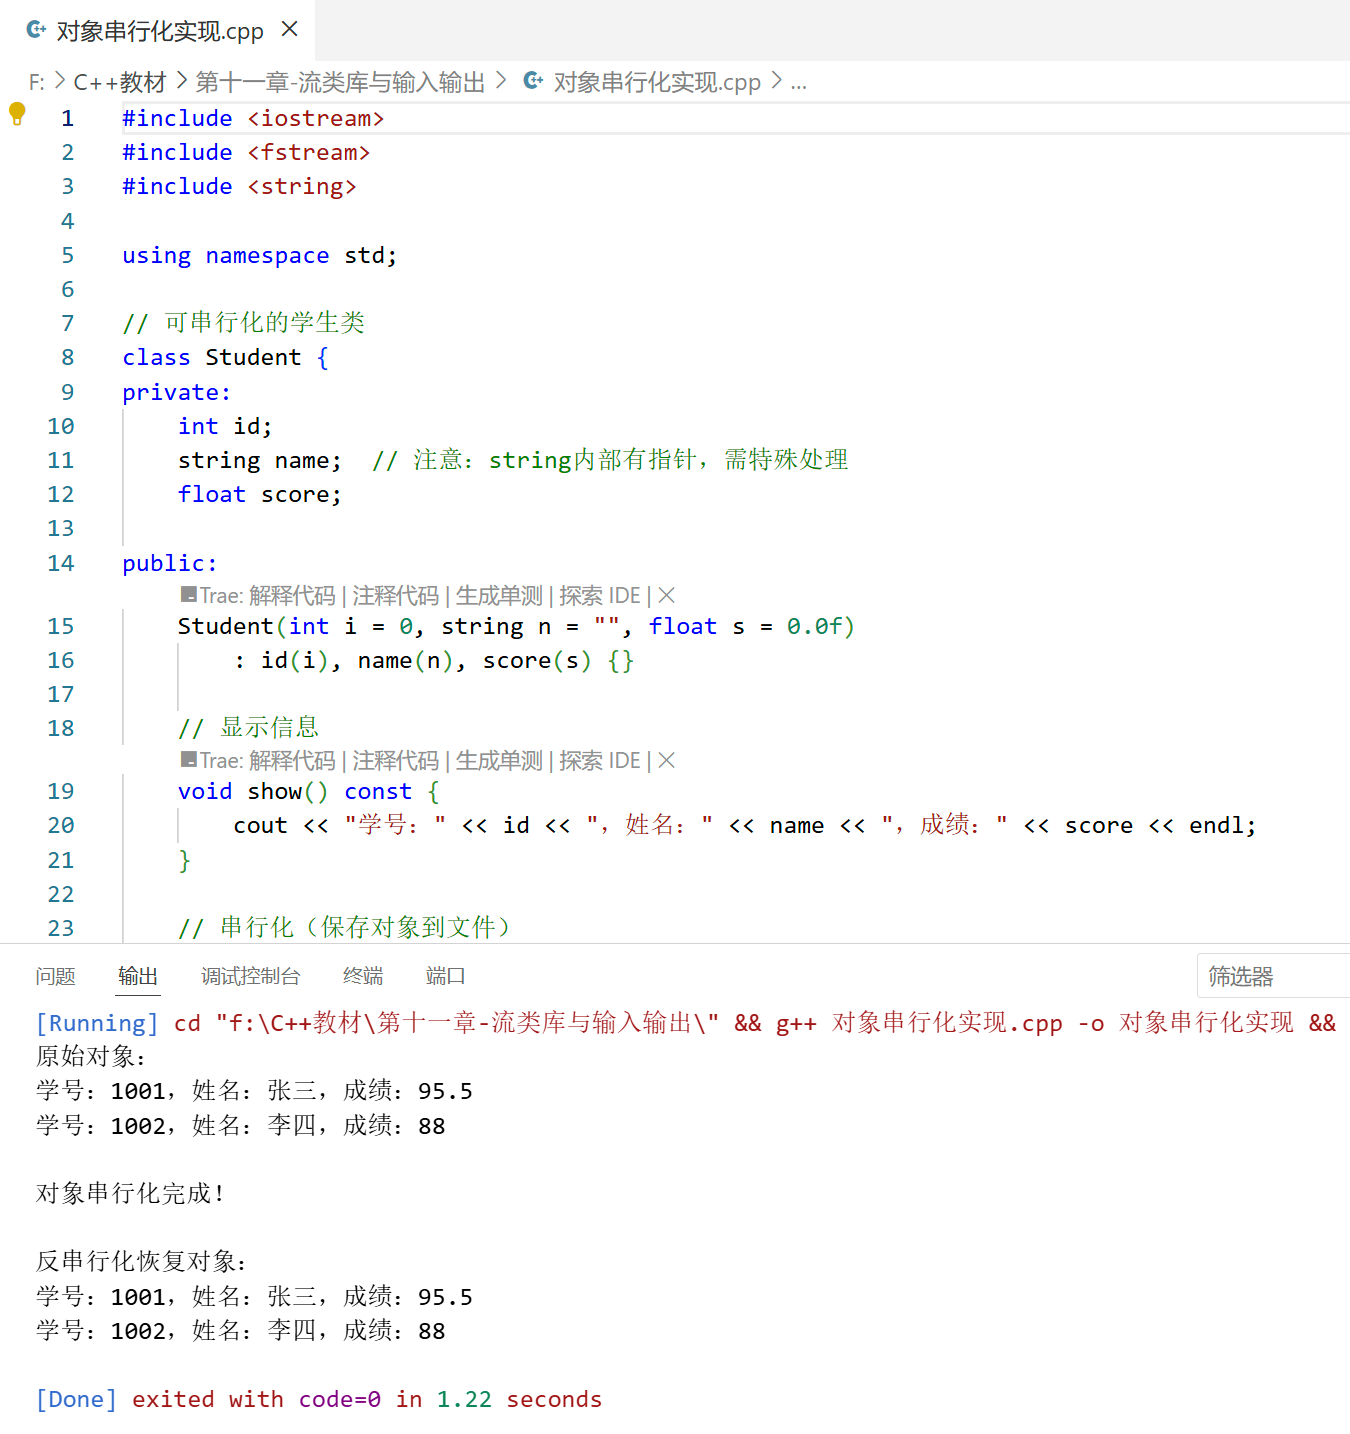Click 解释代码 above the show() function

[292, 761]
